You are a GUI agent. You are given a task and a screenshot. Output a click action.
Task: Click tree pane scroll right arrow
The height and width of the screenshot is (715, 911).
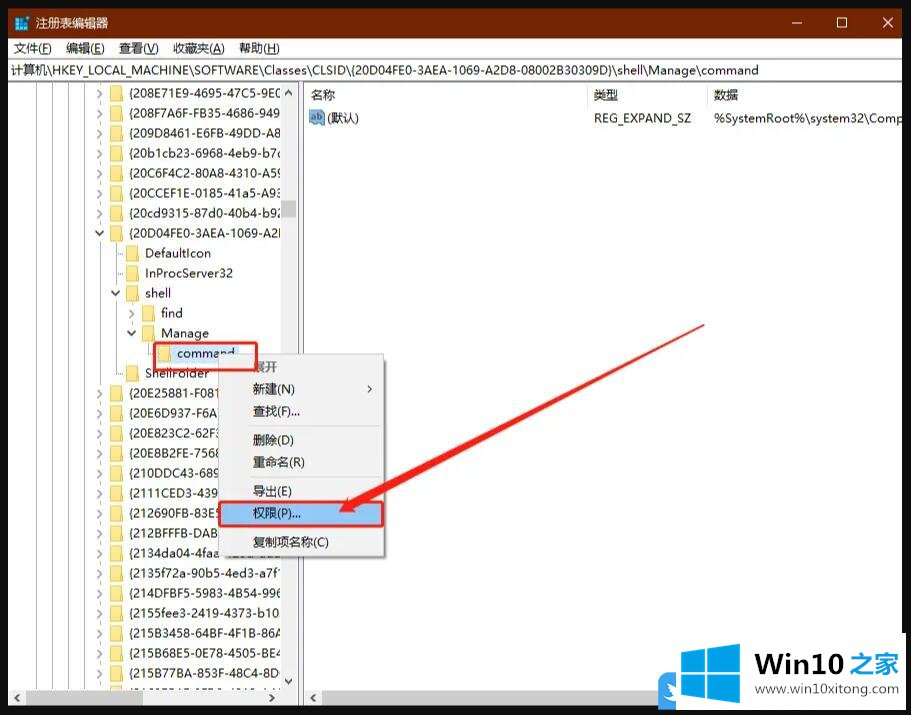pyautogui.click(x=271, y=698)
